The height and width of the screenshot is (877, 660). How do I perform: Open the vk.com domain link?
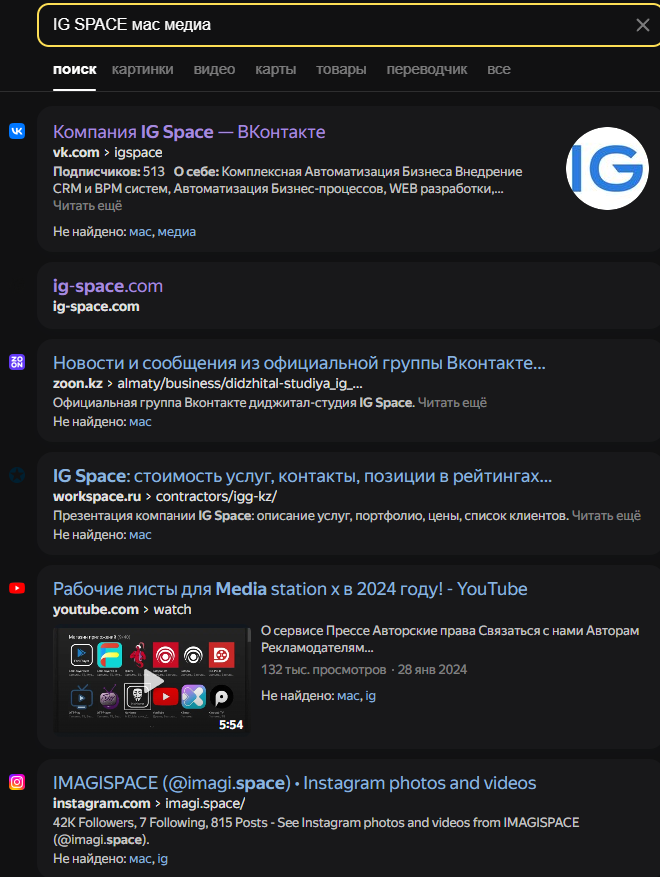coord(76,153)
